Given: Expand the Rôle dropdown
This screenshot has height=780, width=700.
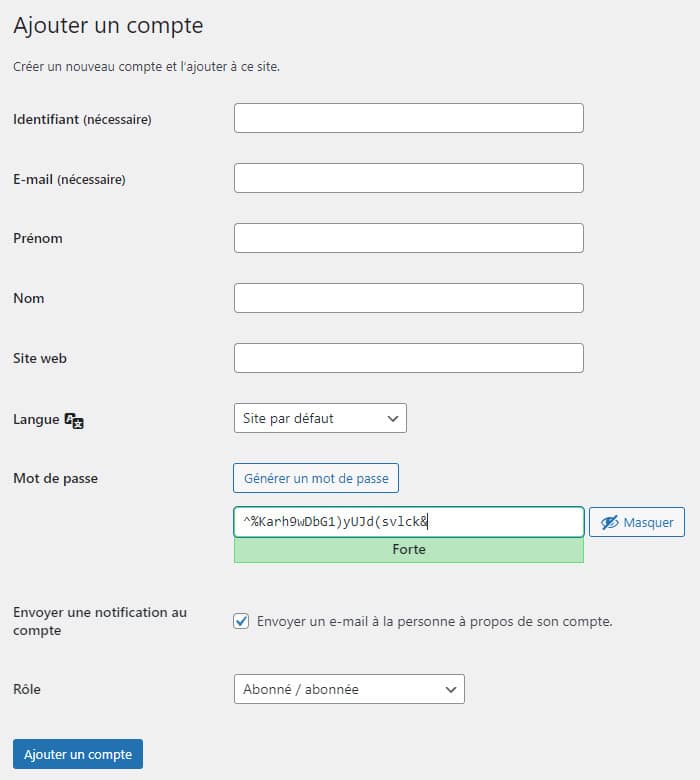Looking at the screenshot, I should (348, 689).
